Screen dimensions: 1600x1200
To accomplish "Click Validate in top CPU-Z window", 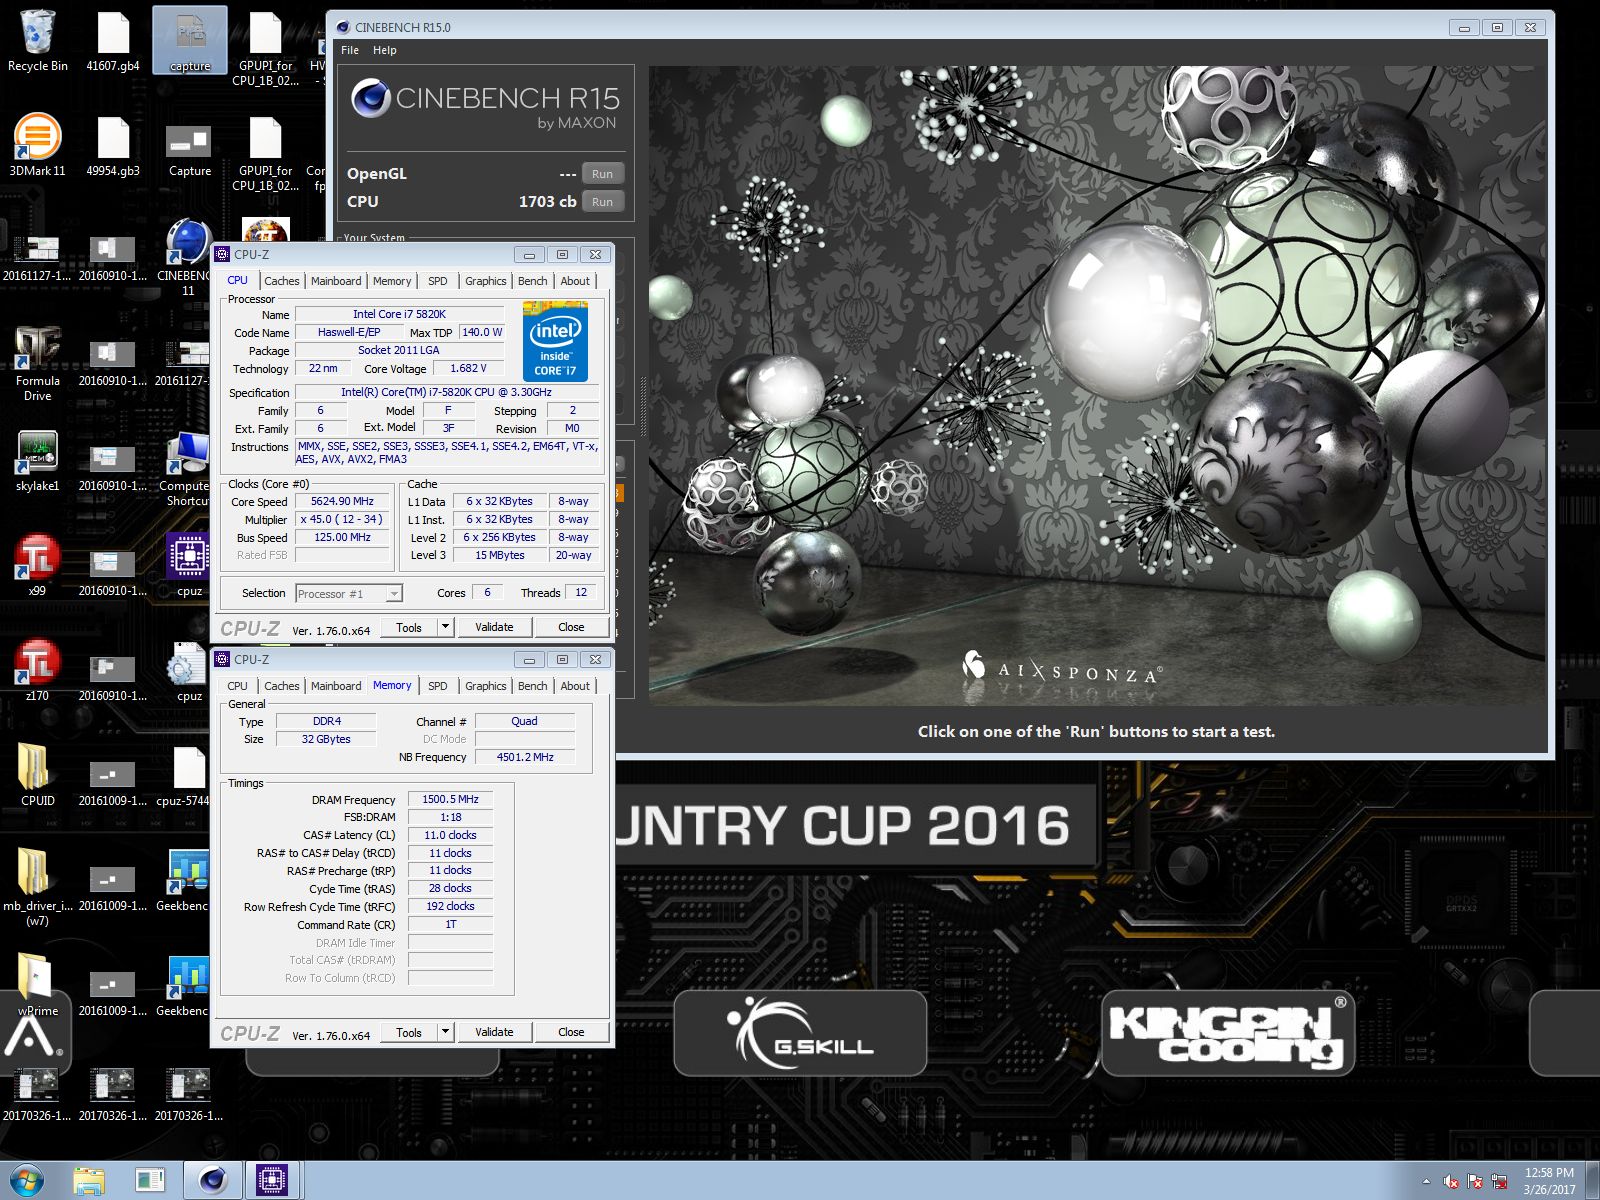I will (x=494, y=627).
